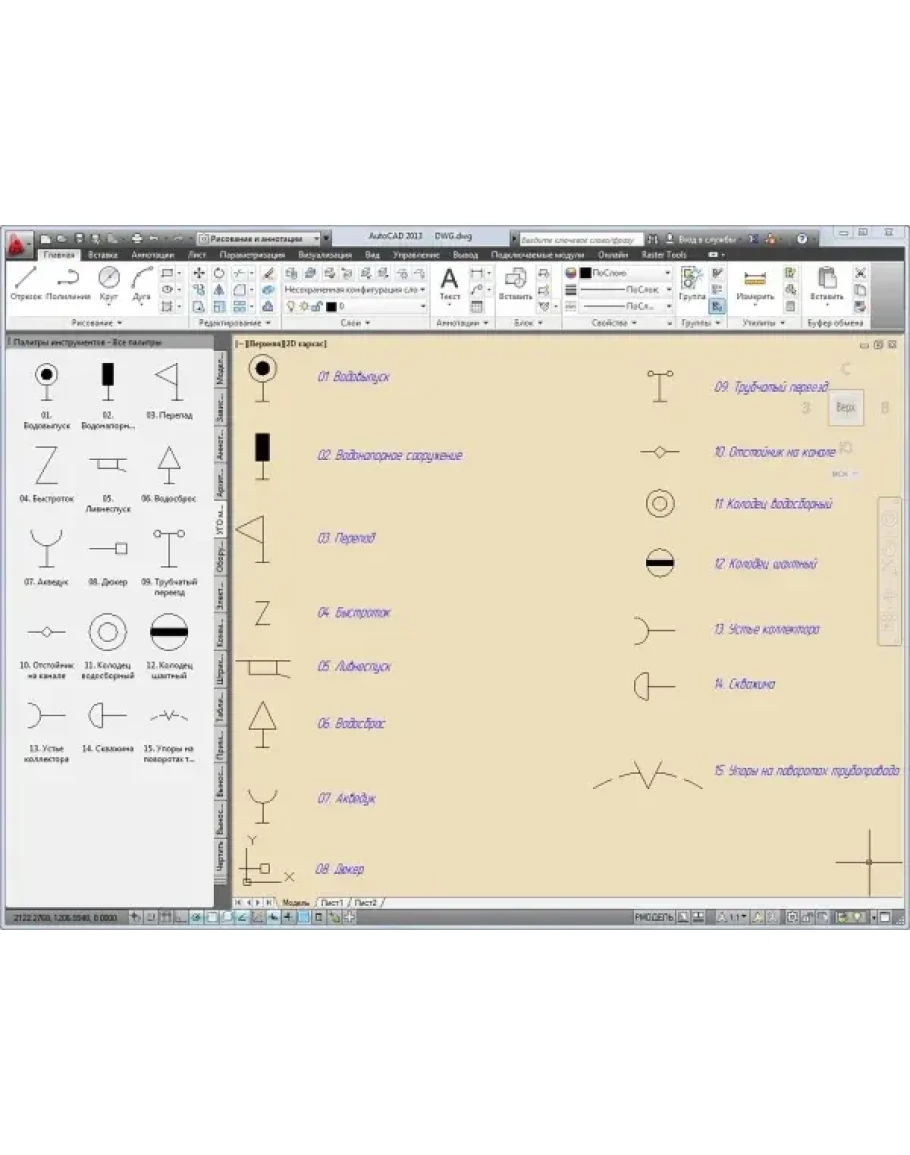Select the Отрезок line tool
This screenshot has width=910, height=1155.
(x=26, y=282)
